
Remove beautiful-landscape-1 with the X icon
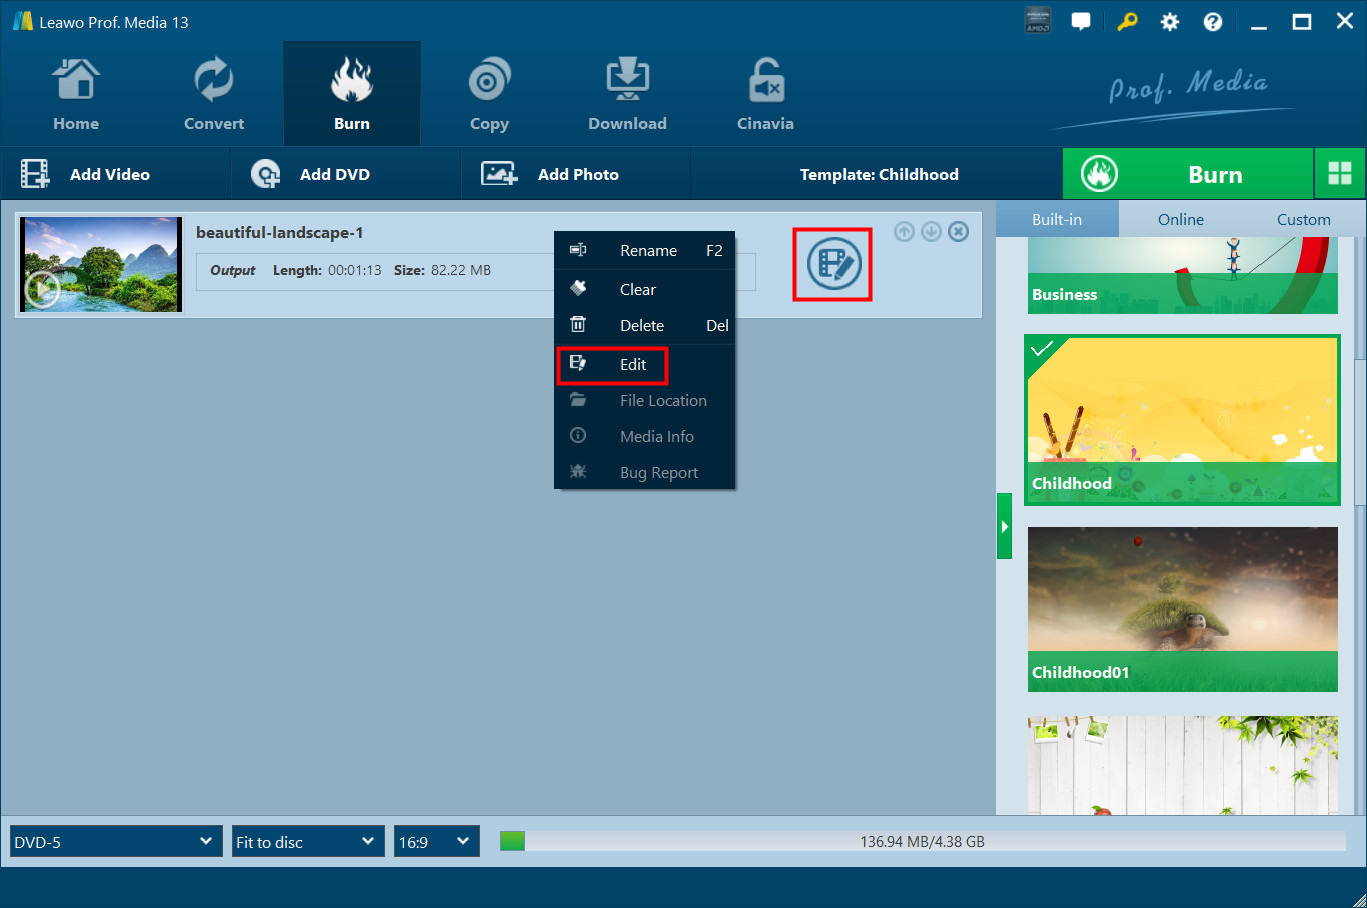pos(958,232)
